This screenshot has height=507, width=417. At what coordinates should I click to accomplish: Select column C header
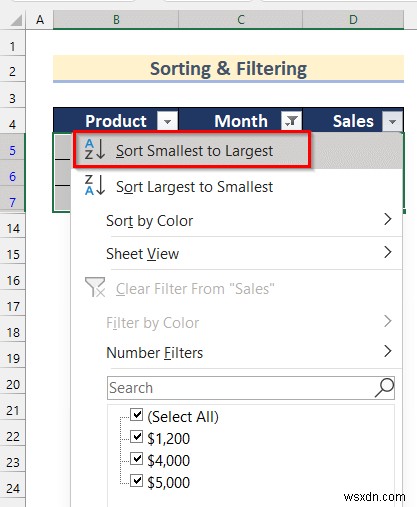(x=241, y=20)
